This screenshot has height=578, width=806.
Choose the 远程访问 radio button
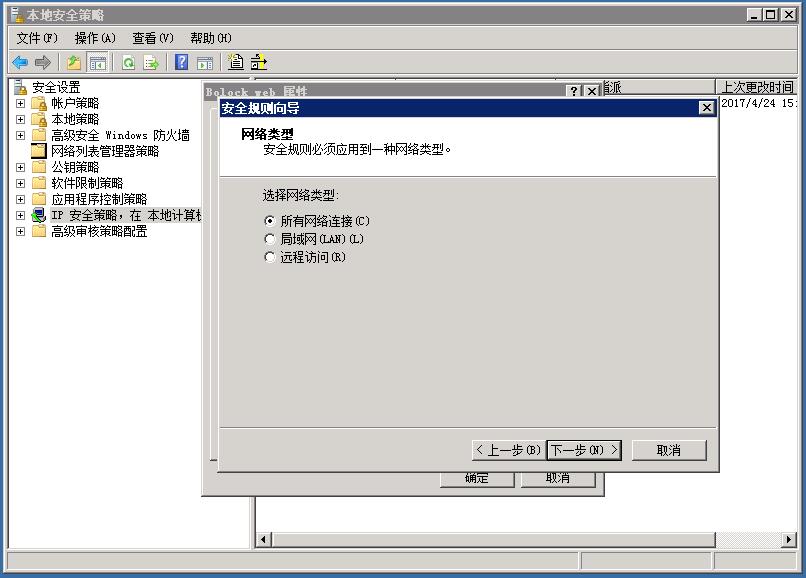click(x=269, y=257)
